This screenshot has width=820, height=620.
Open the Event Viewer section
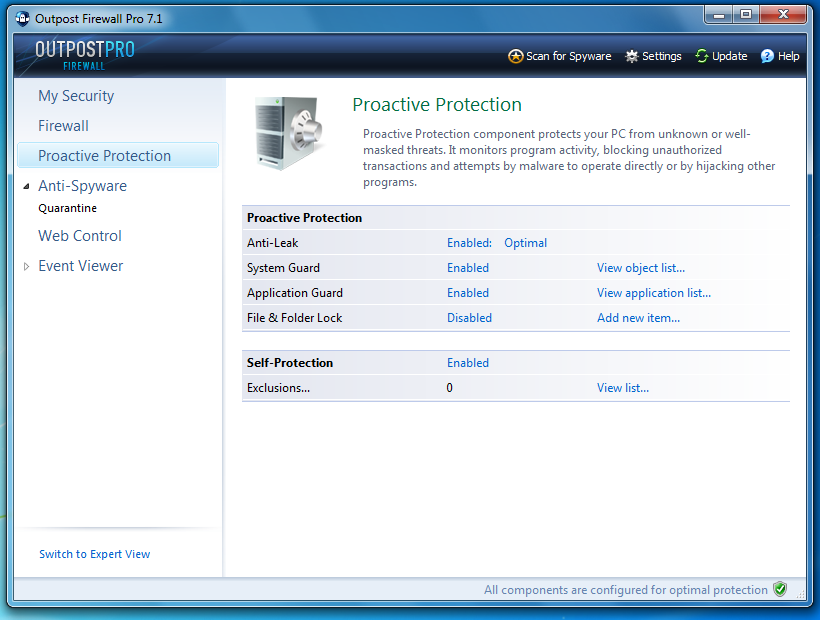tap(81, 266)
